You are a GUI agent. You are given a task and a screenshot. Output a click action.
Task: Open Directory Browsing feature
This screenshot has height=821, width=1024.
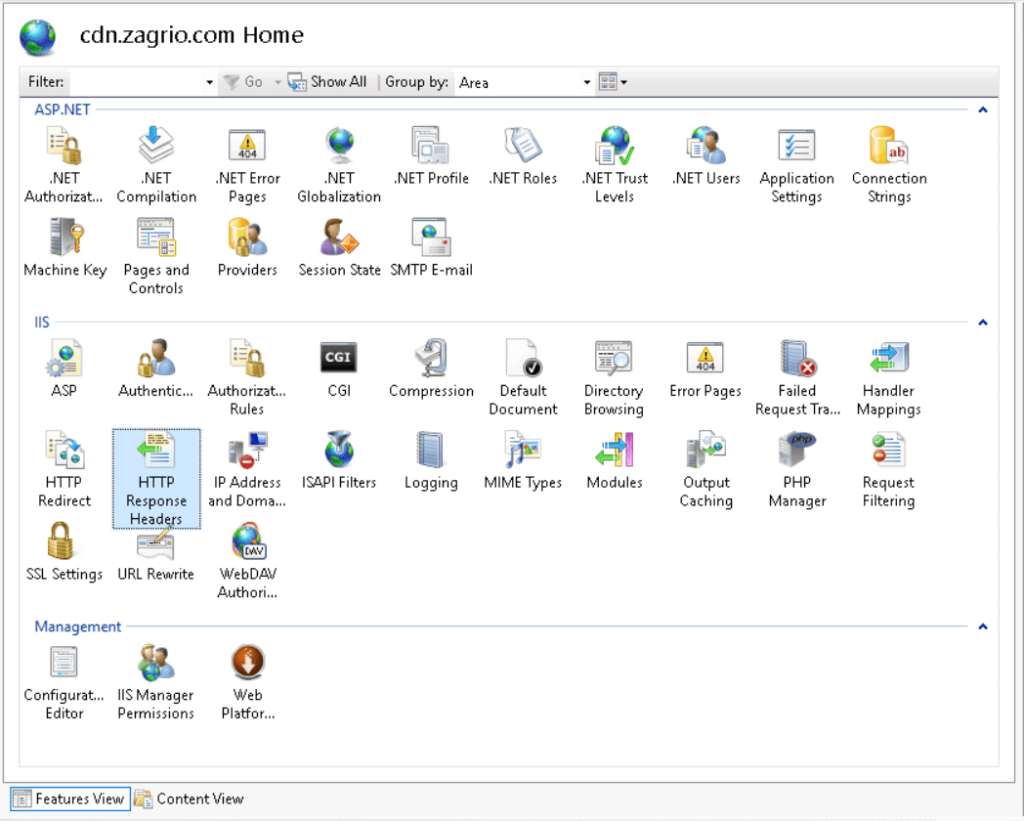point(614,378)
